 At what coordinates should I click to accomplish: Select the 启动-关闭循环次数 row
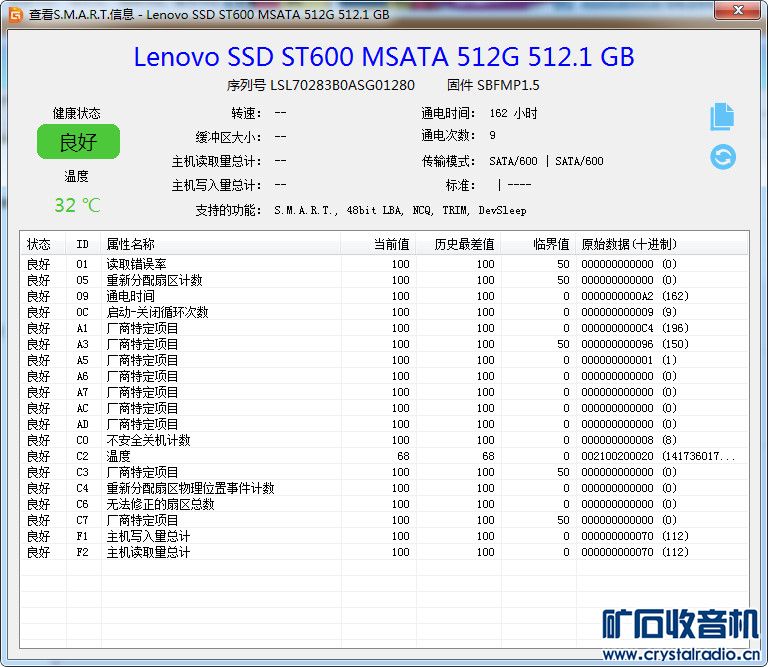pos(384,312)
